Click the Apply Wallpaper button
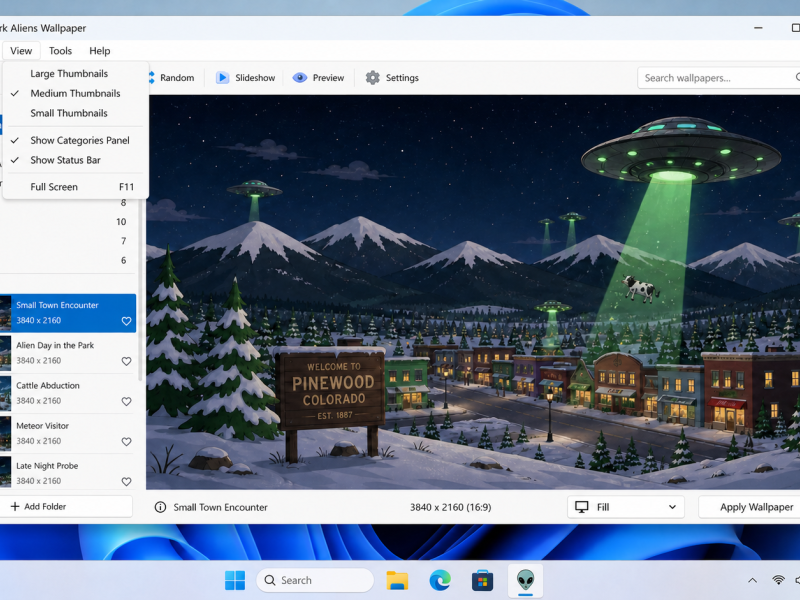Viewport: 800px width, 600px height. tap(750, 507)
